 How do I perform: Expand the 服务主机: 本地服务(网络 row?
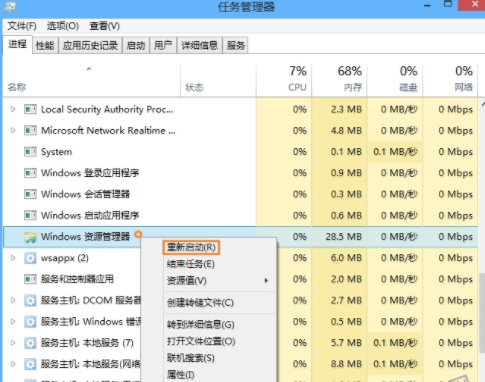pos(13,364)
